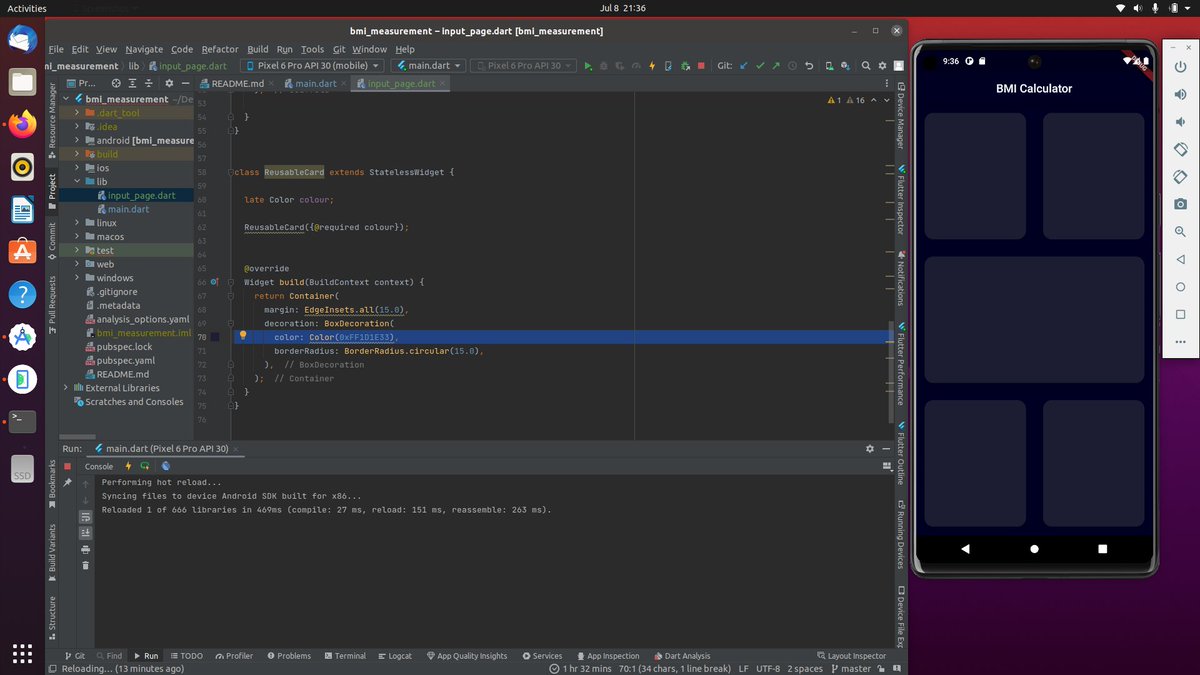Commit changes using the Git check icon

pos(760,66)
